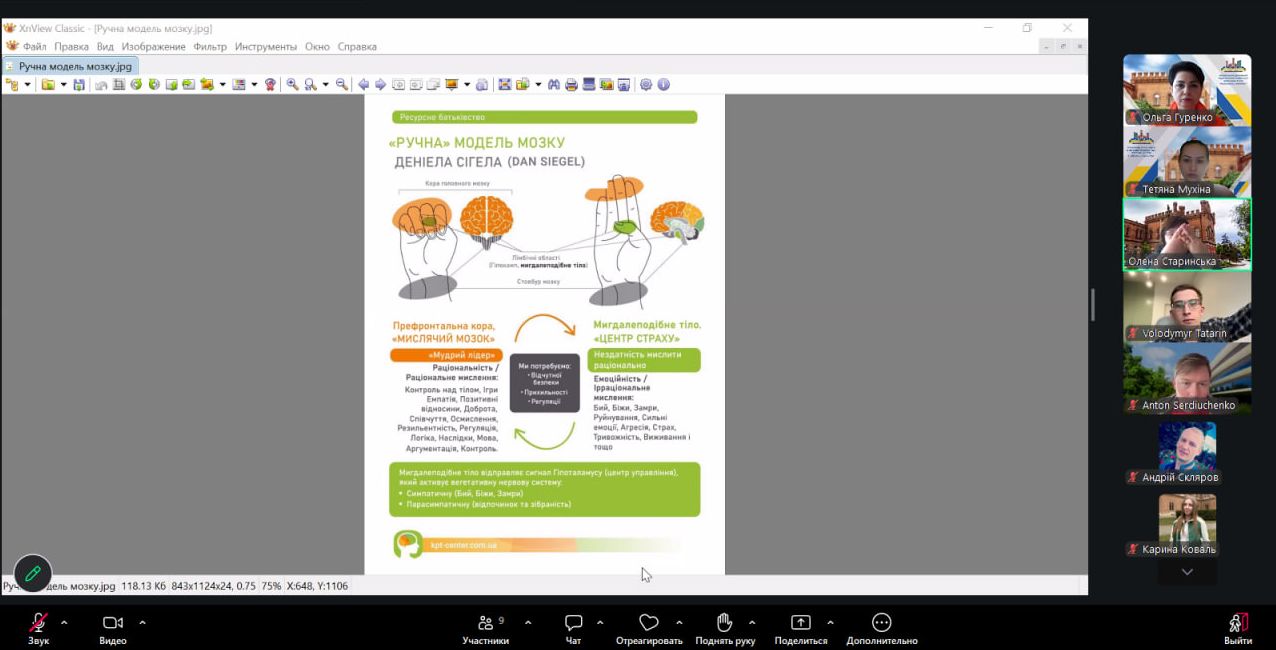Expand audio options arrow next to Звук
This screenshot has height=650, width=1276.
point(65,622)
